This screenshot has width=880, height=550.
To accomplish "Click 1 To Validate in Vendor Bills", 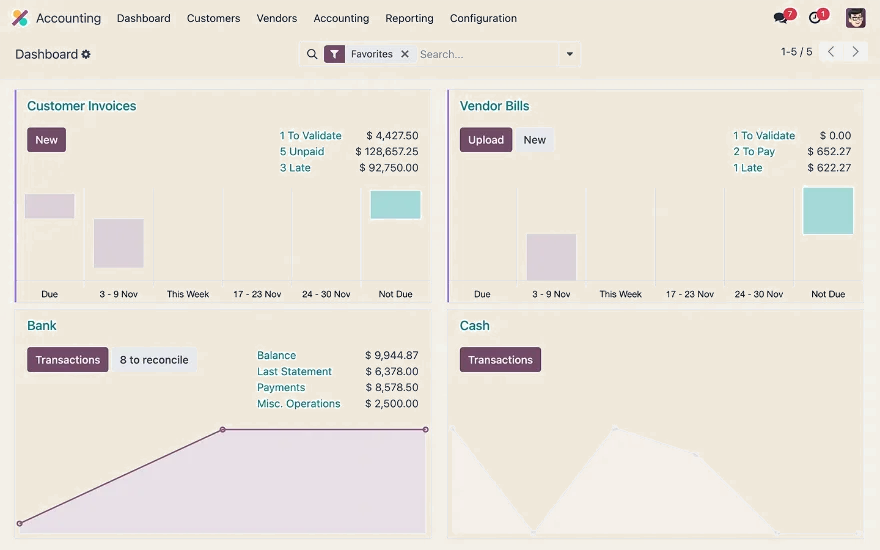I will coord(764,135).
